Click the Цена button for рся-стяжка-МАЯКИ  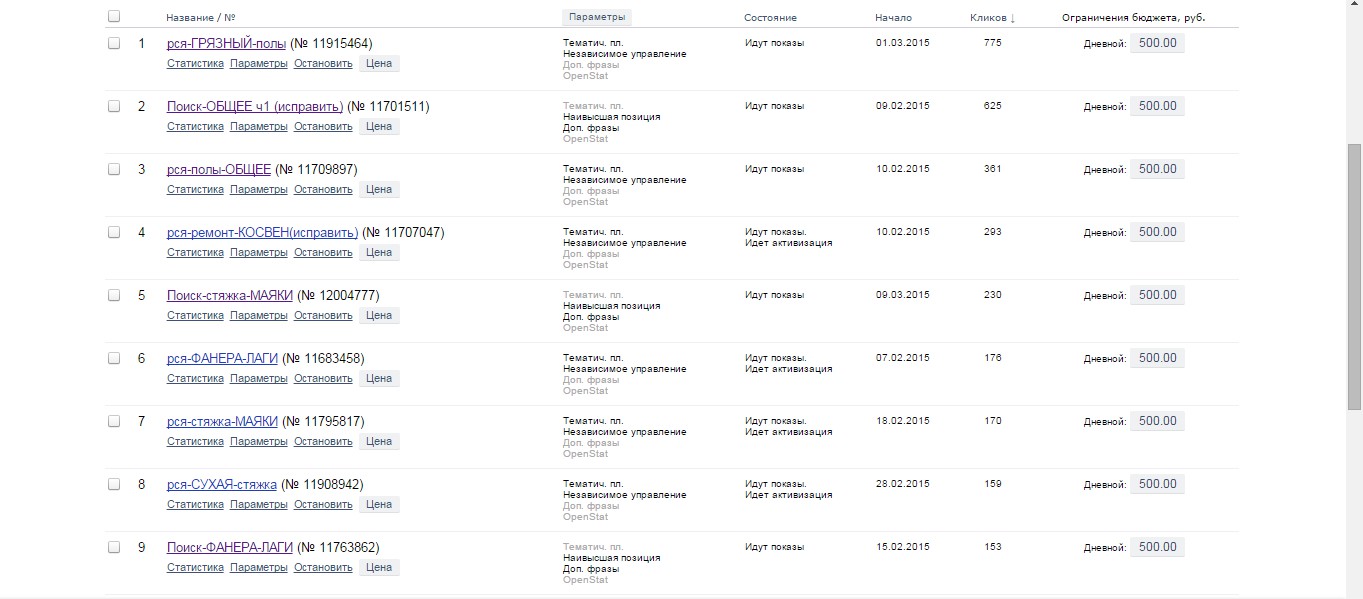[x=379, y=441]
